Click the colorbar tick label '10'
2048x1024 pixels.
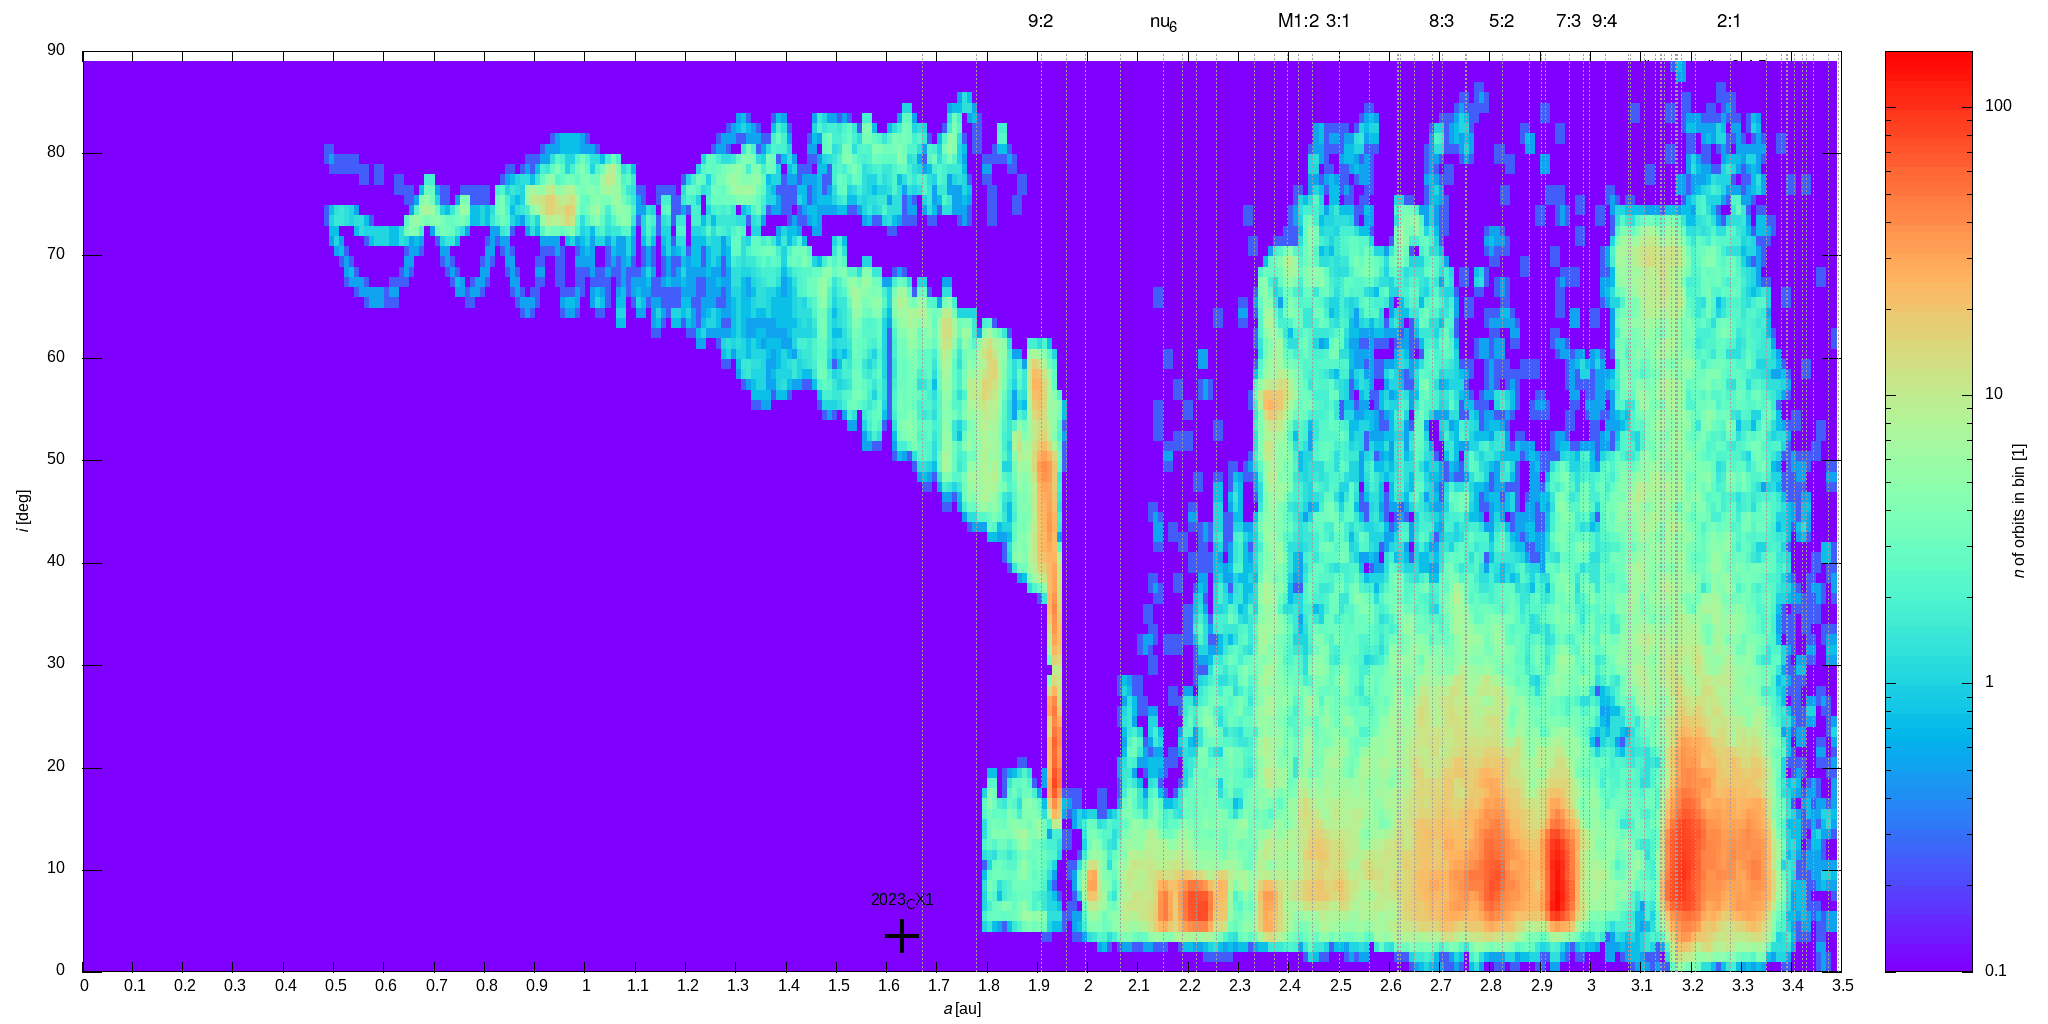[x=1993, y=394]
